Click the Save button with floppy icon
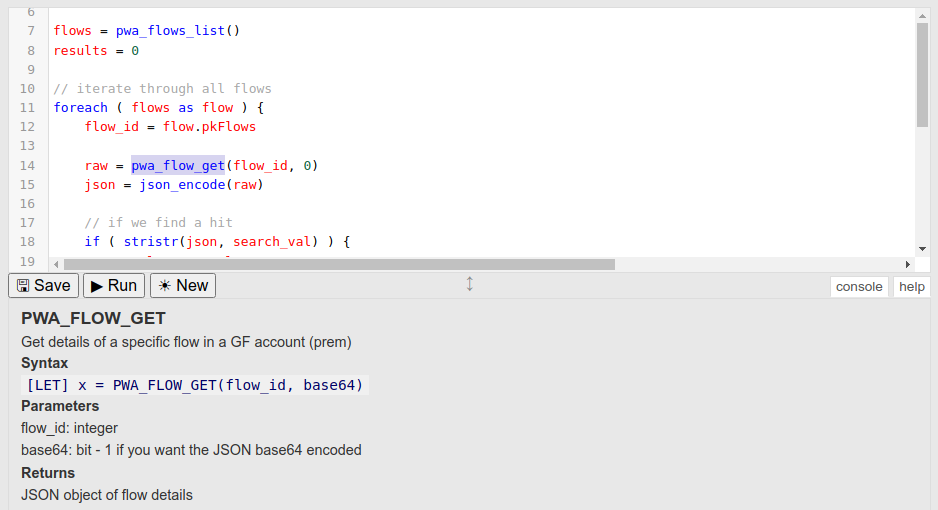This screenshot has height=510, width=938. tap(44, 286)
